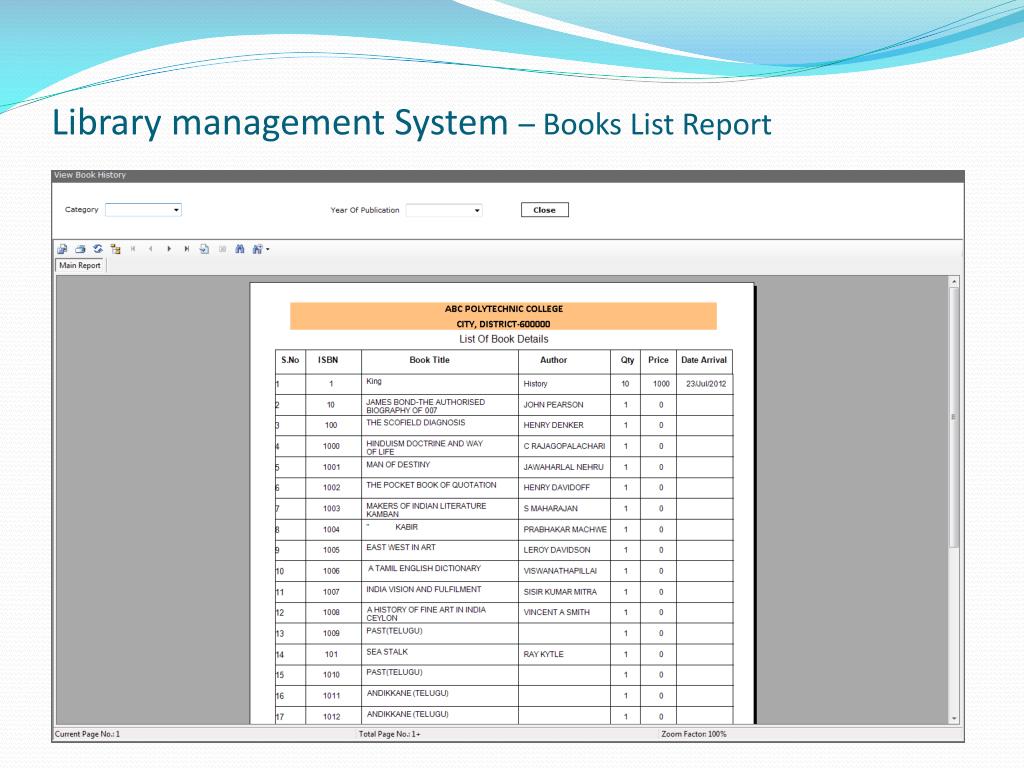1024x768 pixels.
Task: Go to the next page icon
Action: click(169, 249)
